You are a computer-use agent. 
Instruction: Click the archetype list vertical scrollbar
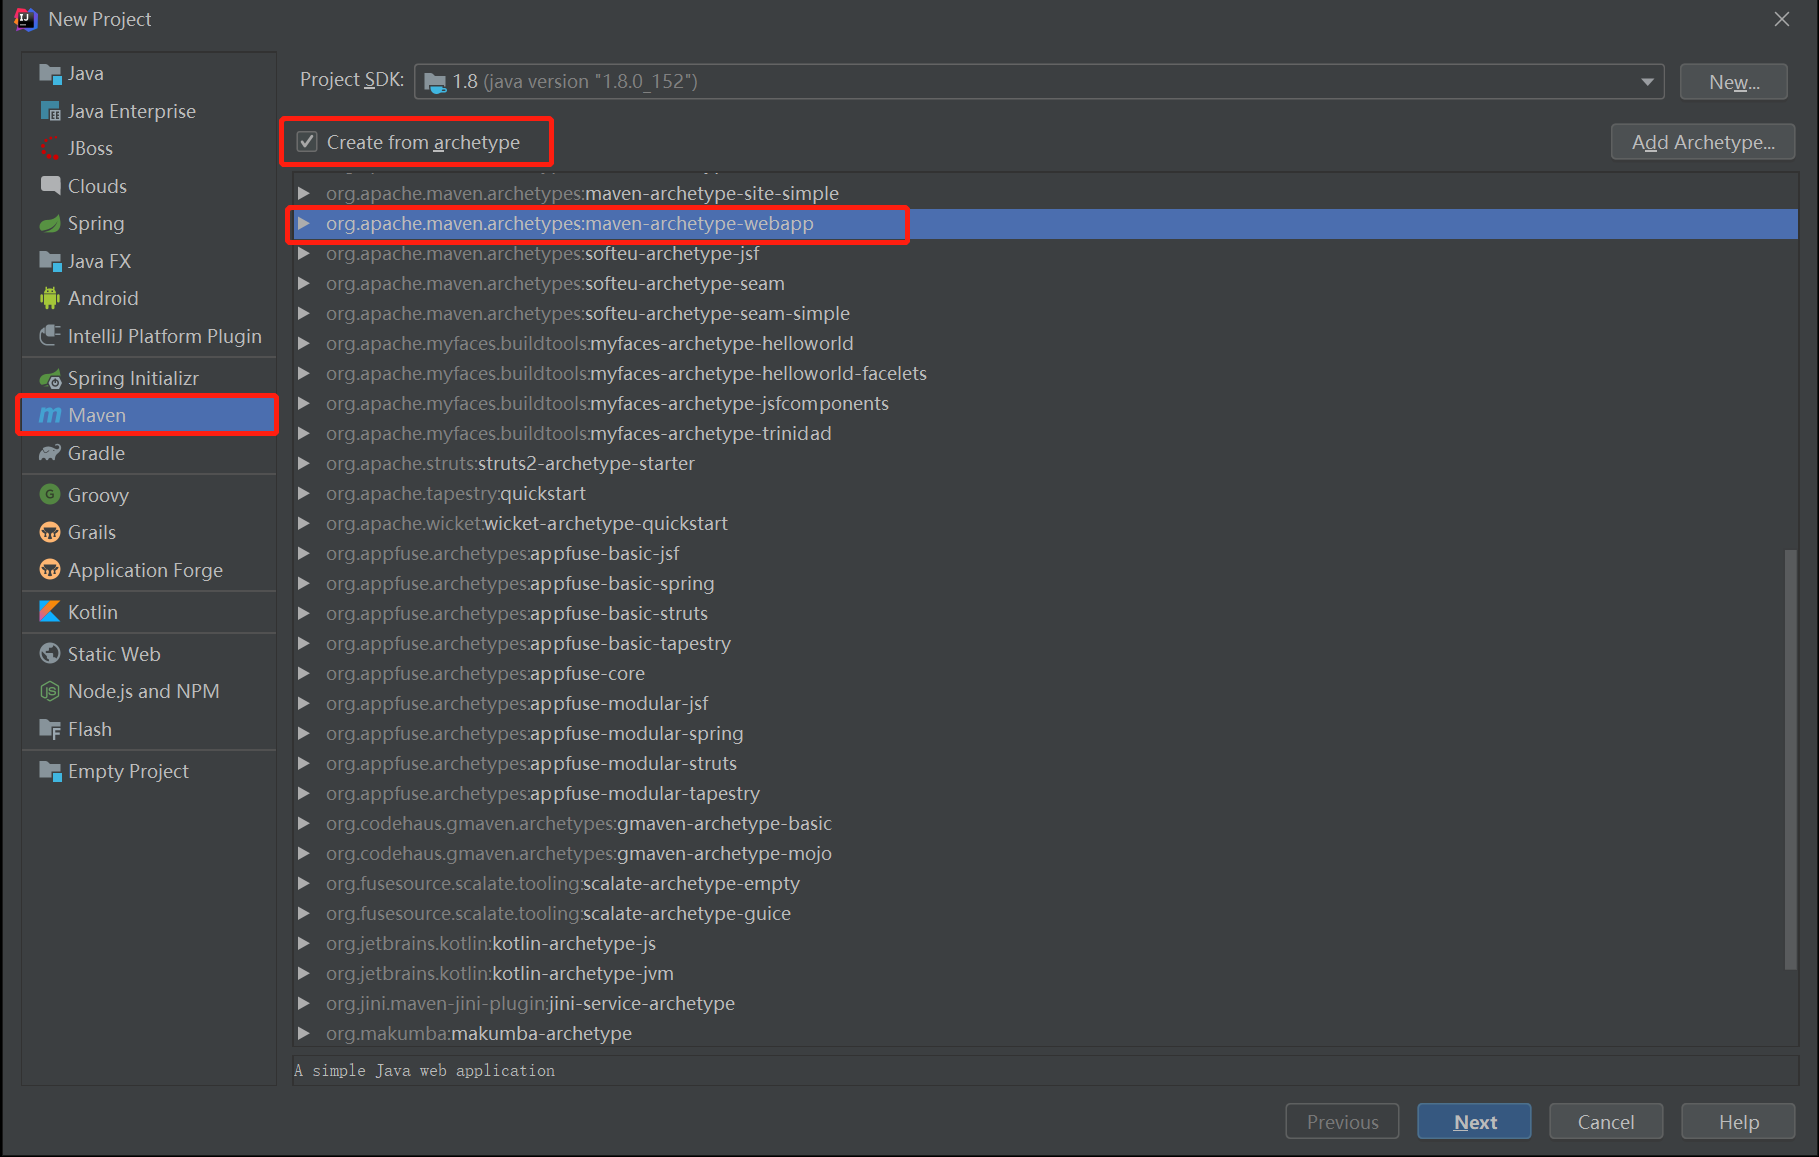[1790, 759]
